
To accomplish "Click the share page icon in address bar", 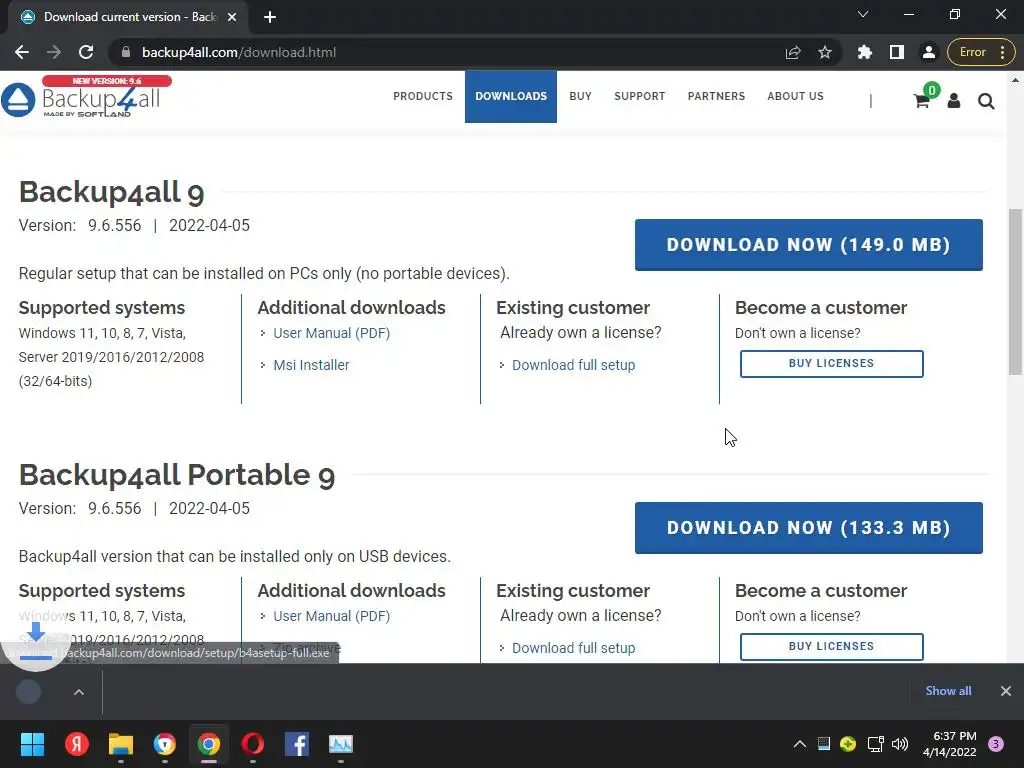I will click(793, 52).
